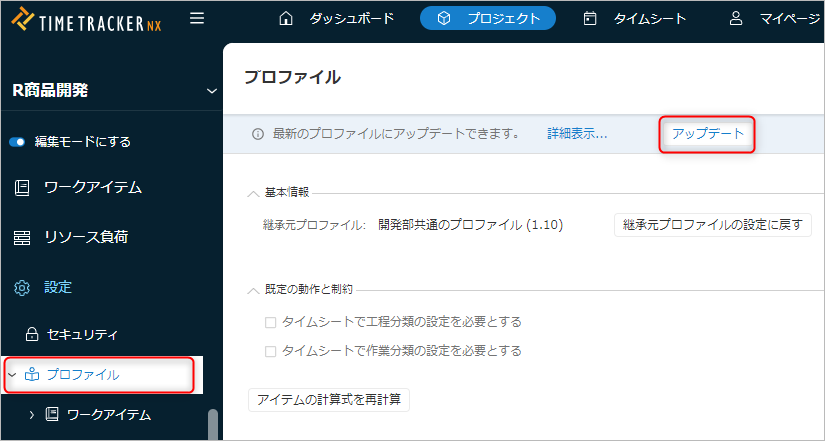
Task: Toggle the hamburger menu icon
Action: [197, 18]
